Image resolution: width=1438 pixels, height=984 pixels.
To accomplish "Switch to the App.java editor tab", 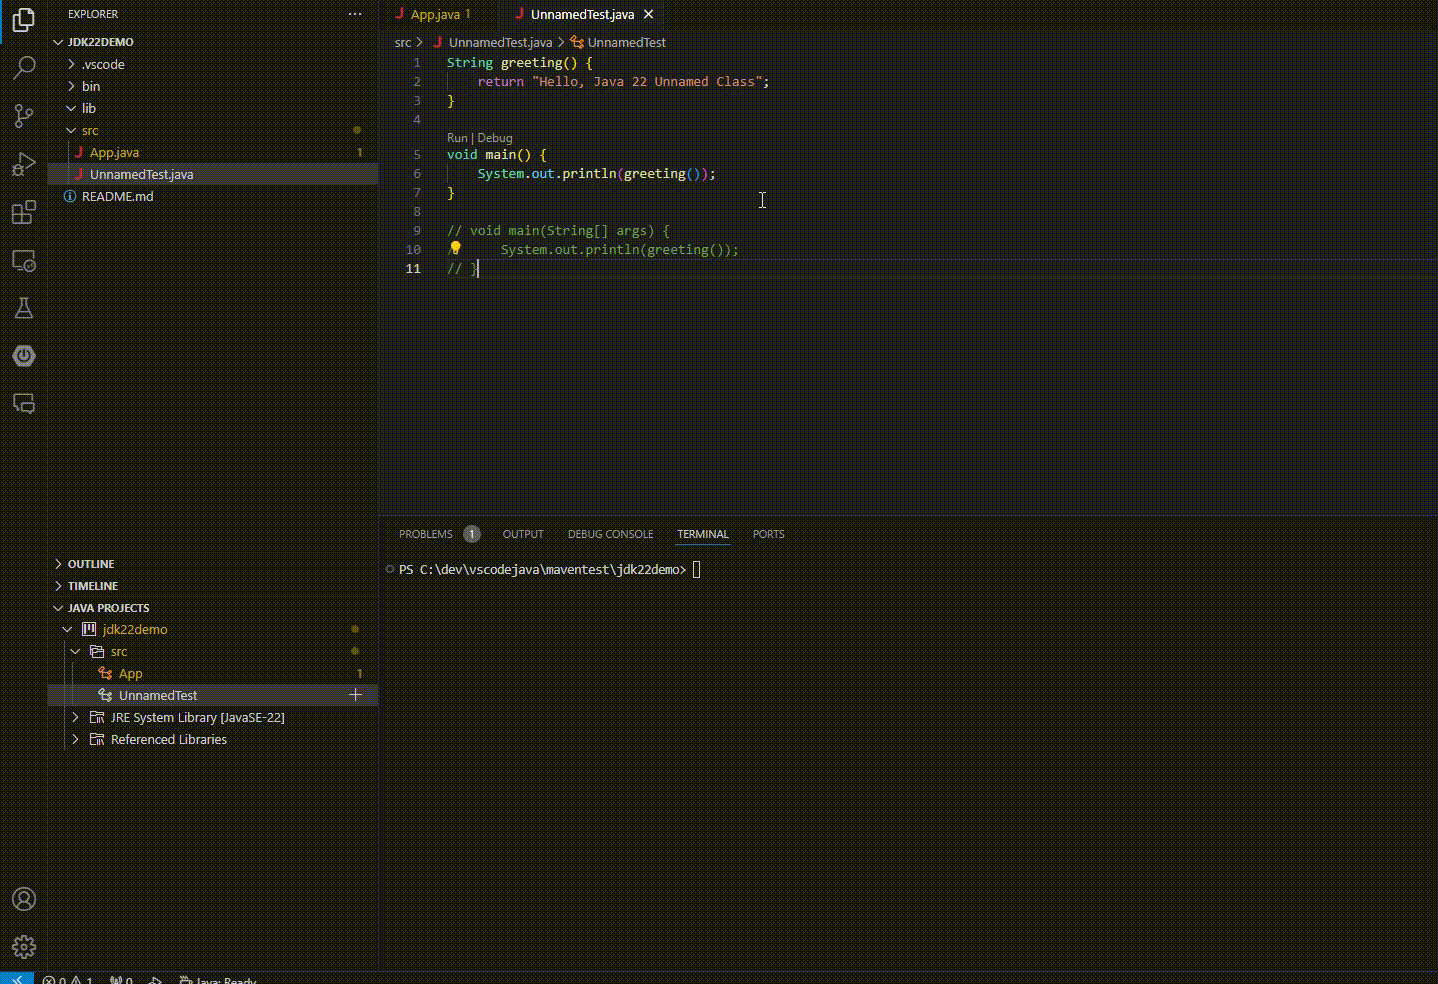I will (x=435, y=15).
